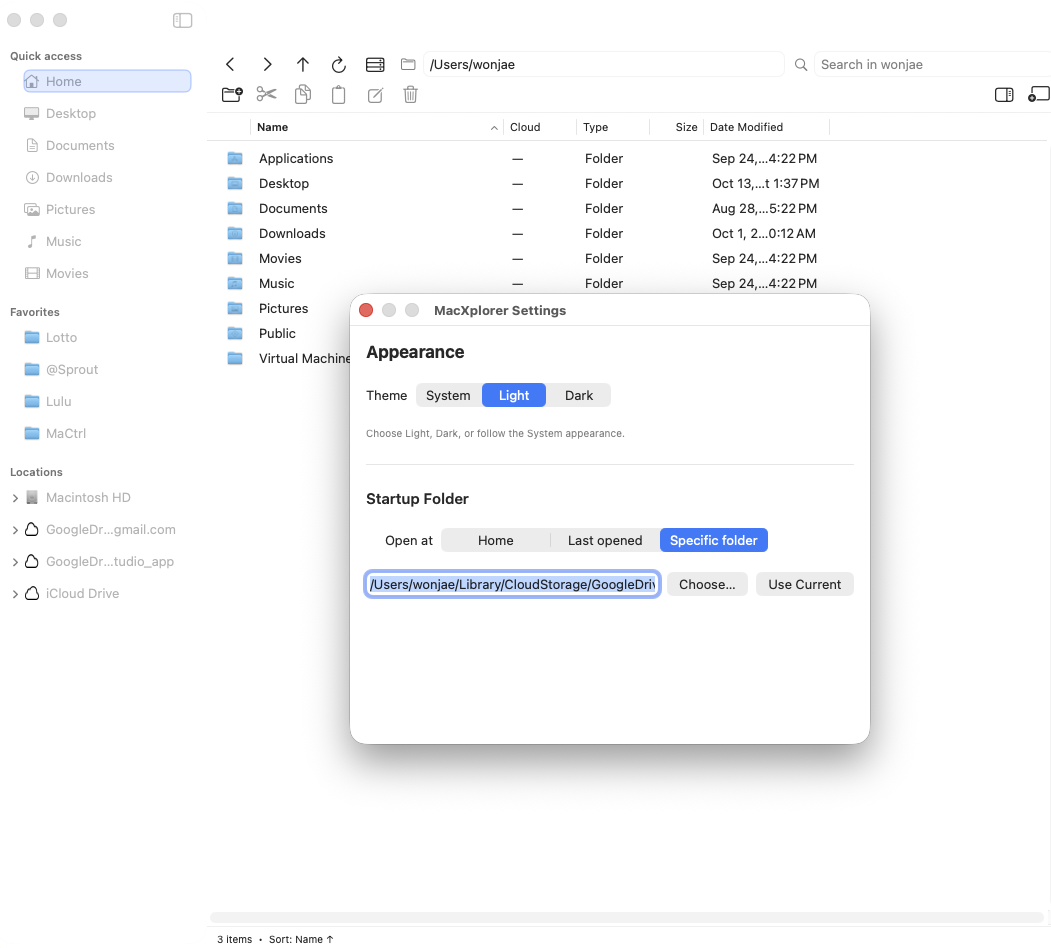Select the Documents folder row in list
This screenshot has height=948, width=1051.
[525, 209]
